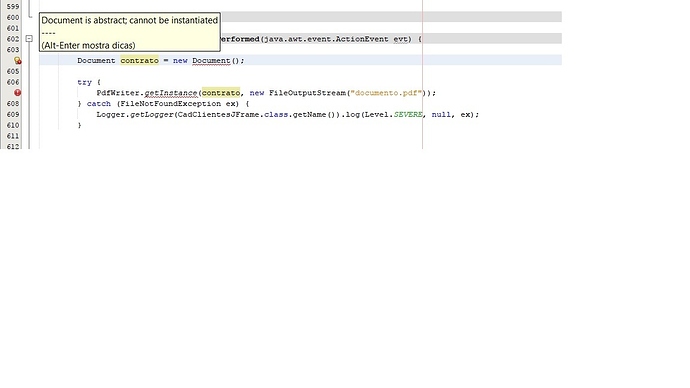Image resolution: width=690 pixels, height=388 pixels.
Task: Click the Logger.getLogger call
Action: (x=135, y=114)
